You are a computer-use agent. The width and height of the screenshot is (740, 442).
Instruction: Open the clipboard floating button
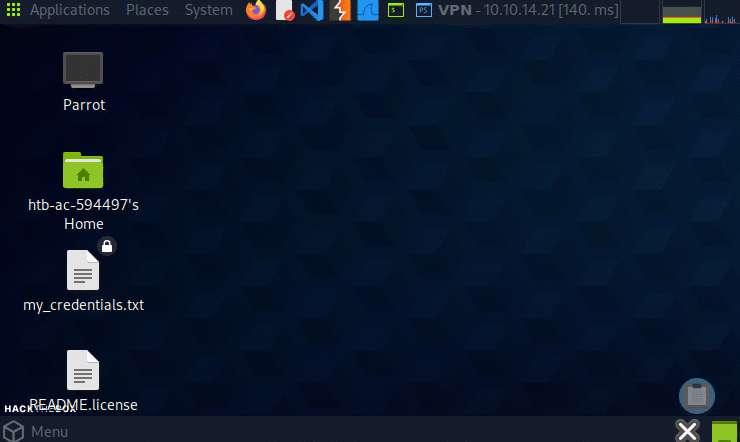pos(697,395)
